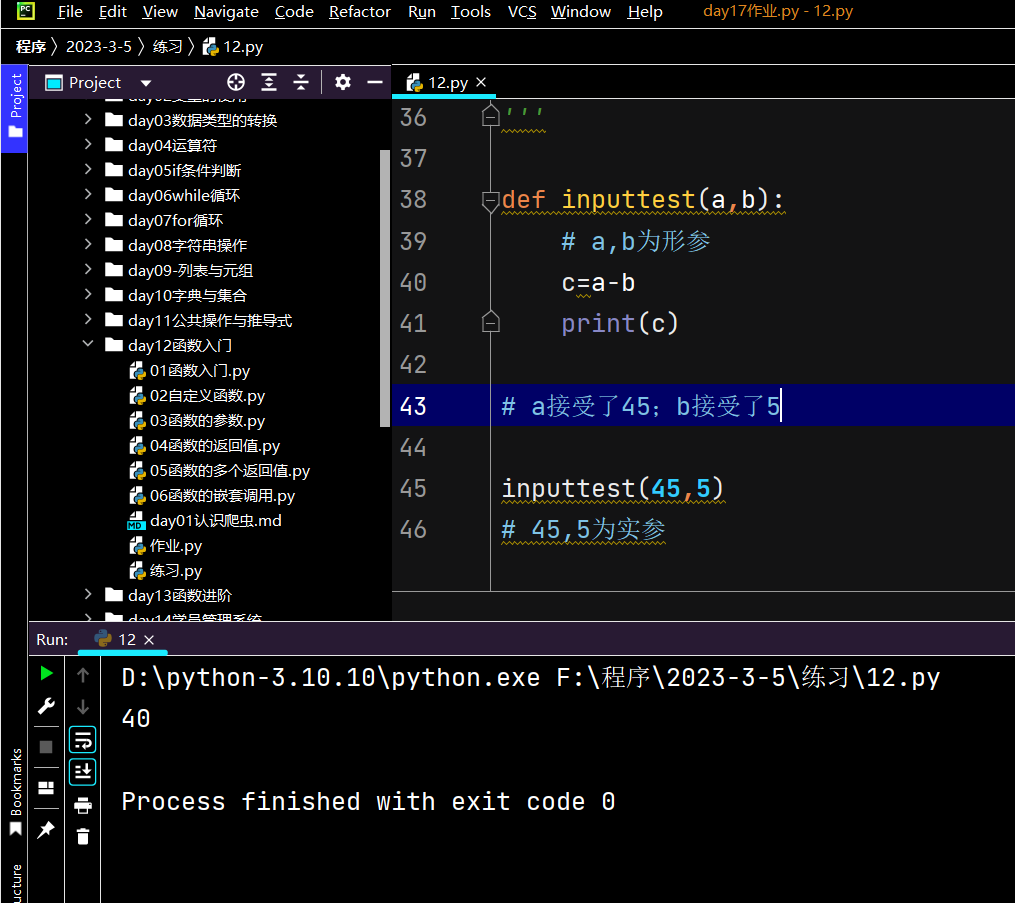Expand the day13函数进阶 folder
The height and width of the screenshot is (903, 1015).
[x=88, y=594]
